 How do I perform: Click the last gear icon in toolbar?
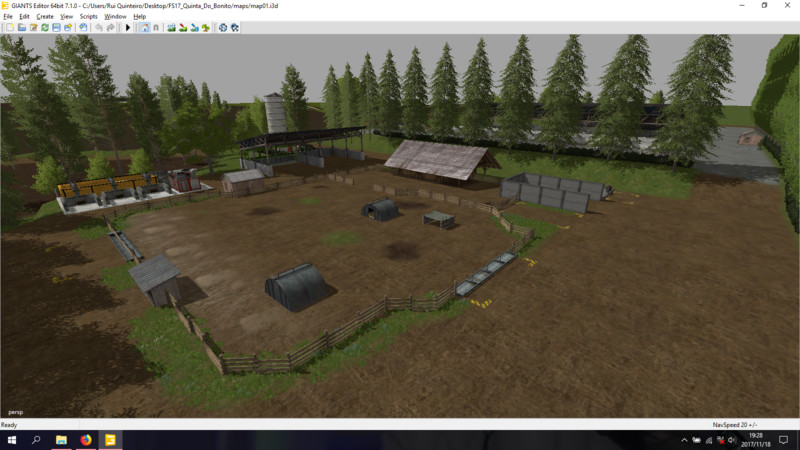tap(234, 27)
